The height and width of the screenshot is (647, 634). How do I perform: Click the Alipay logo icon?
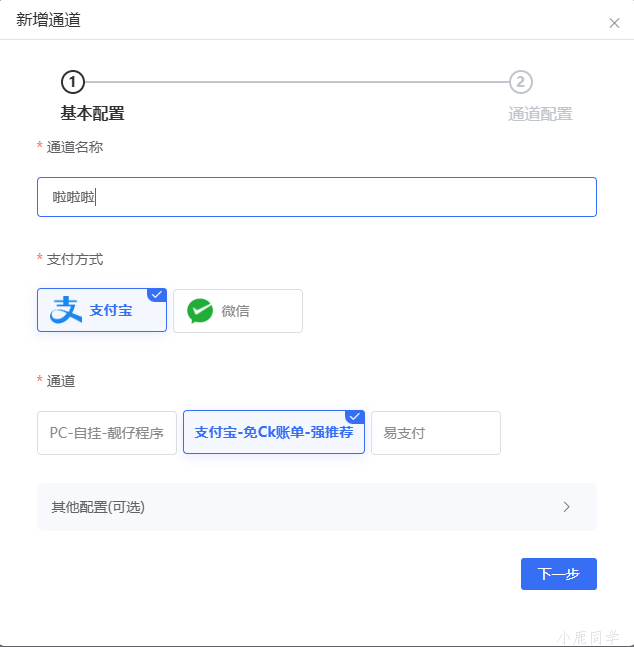tap(66, 311)
